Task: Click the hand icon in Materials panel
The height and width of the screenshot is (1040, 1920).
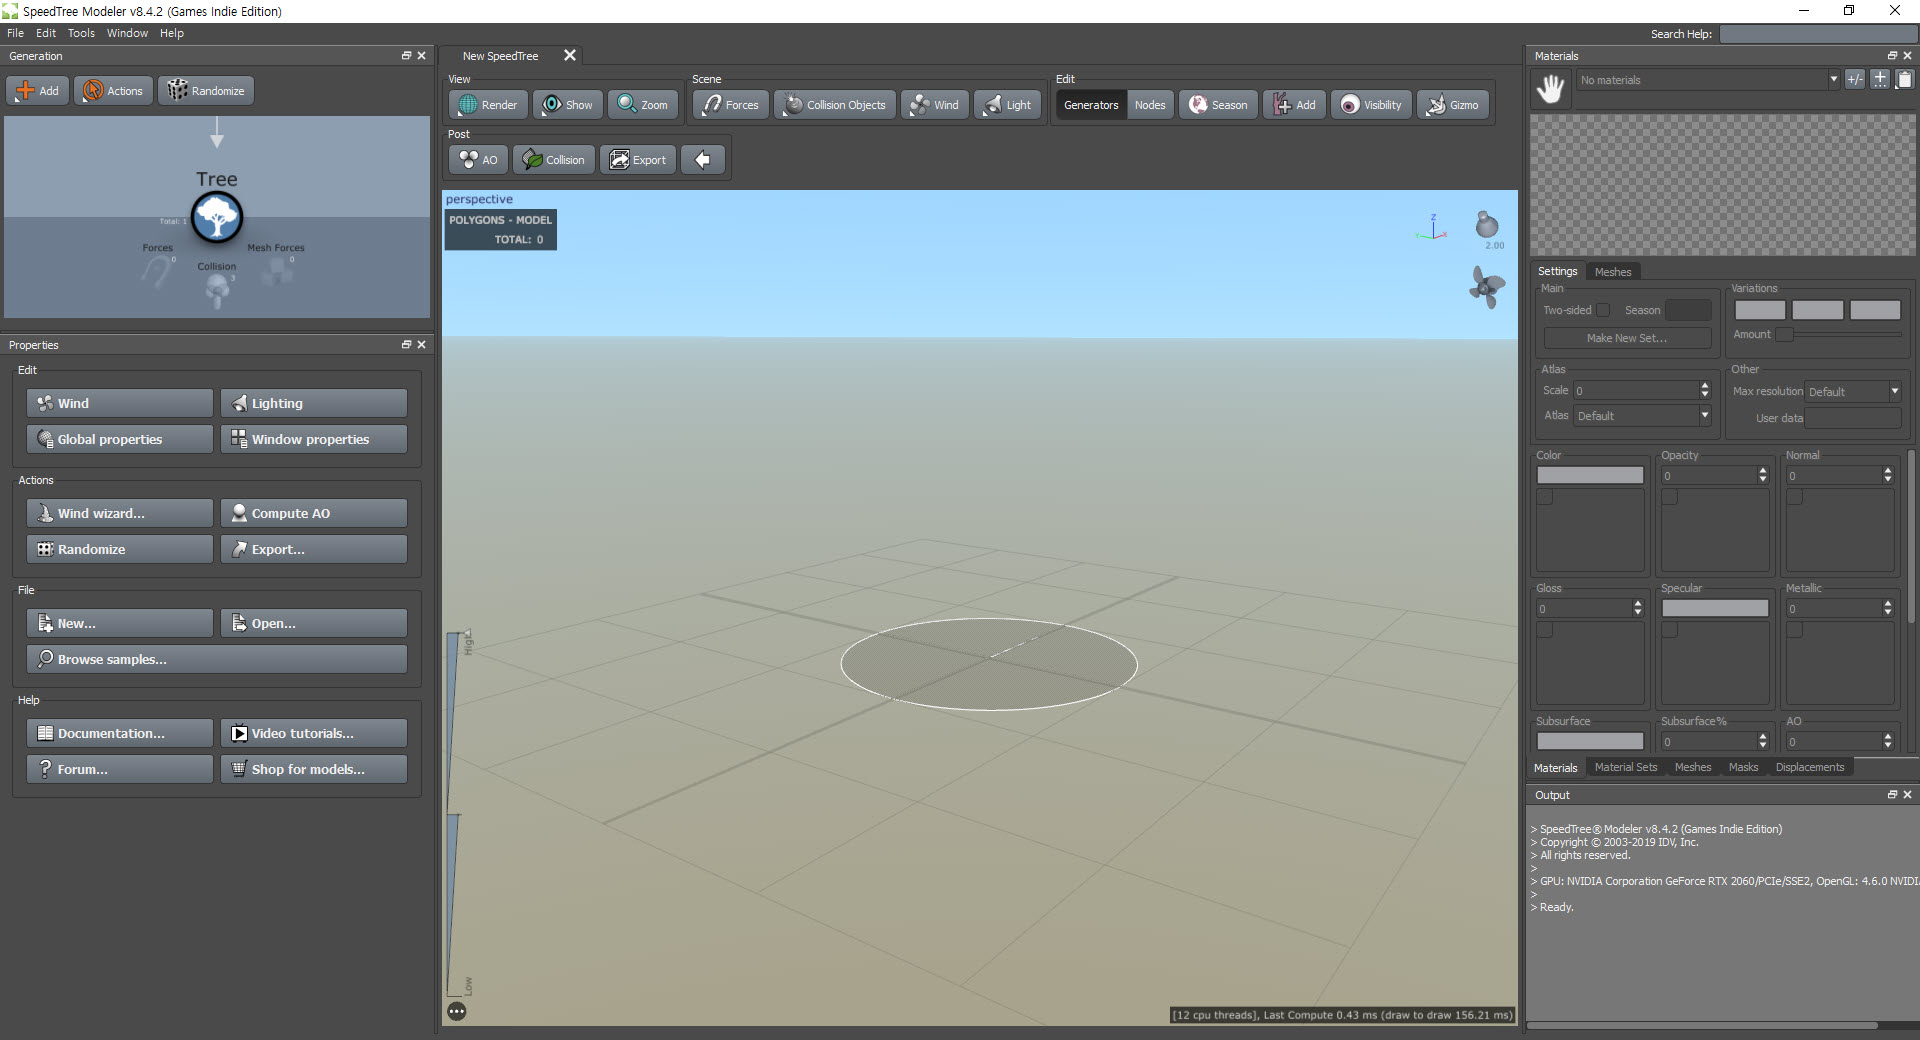Action: 1551,88
